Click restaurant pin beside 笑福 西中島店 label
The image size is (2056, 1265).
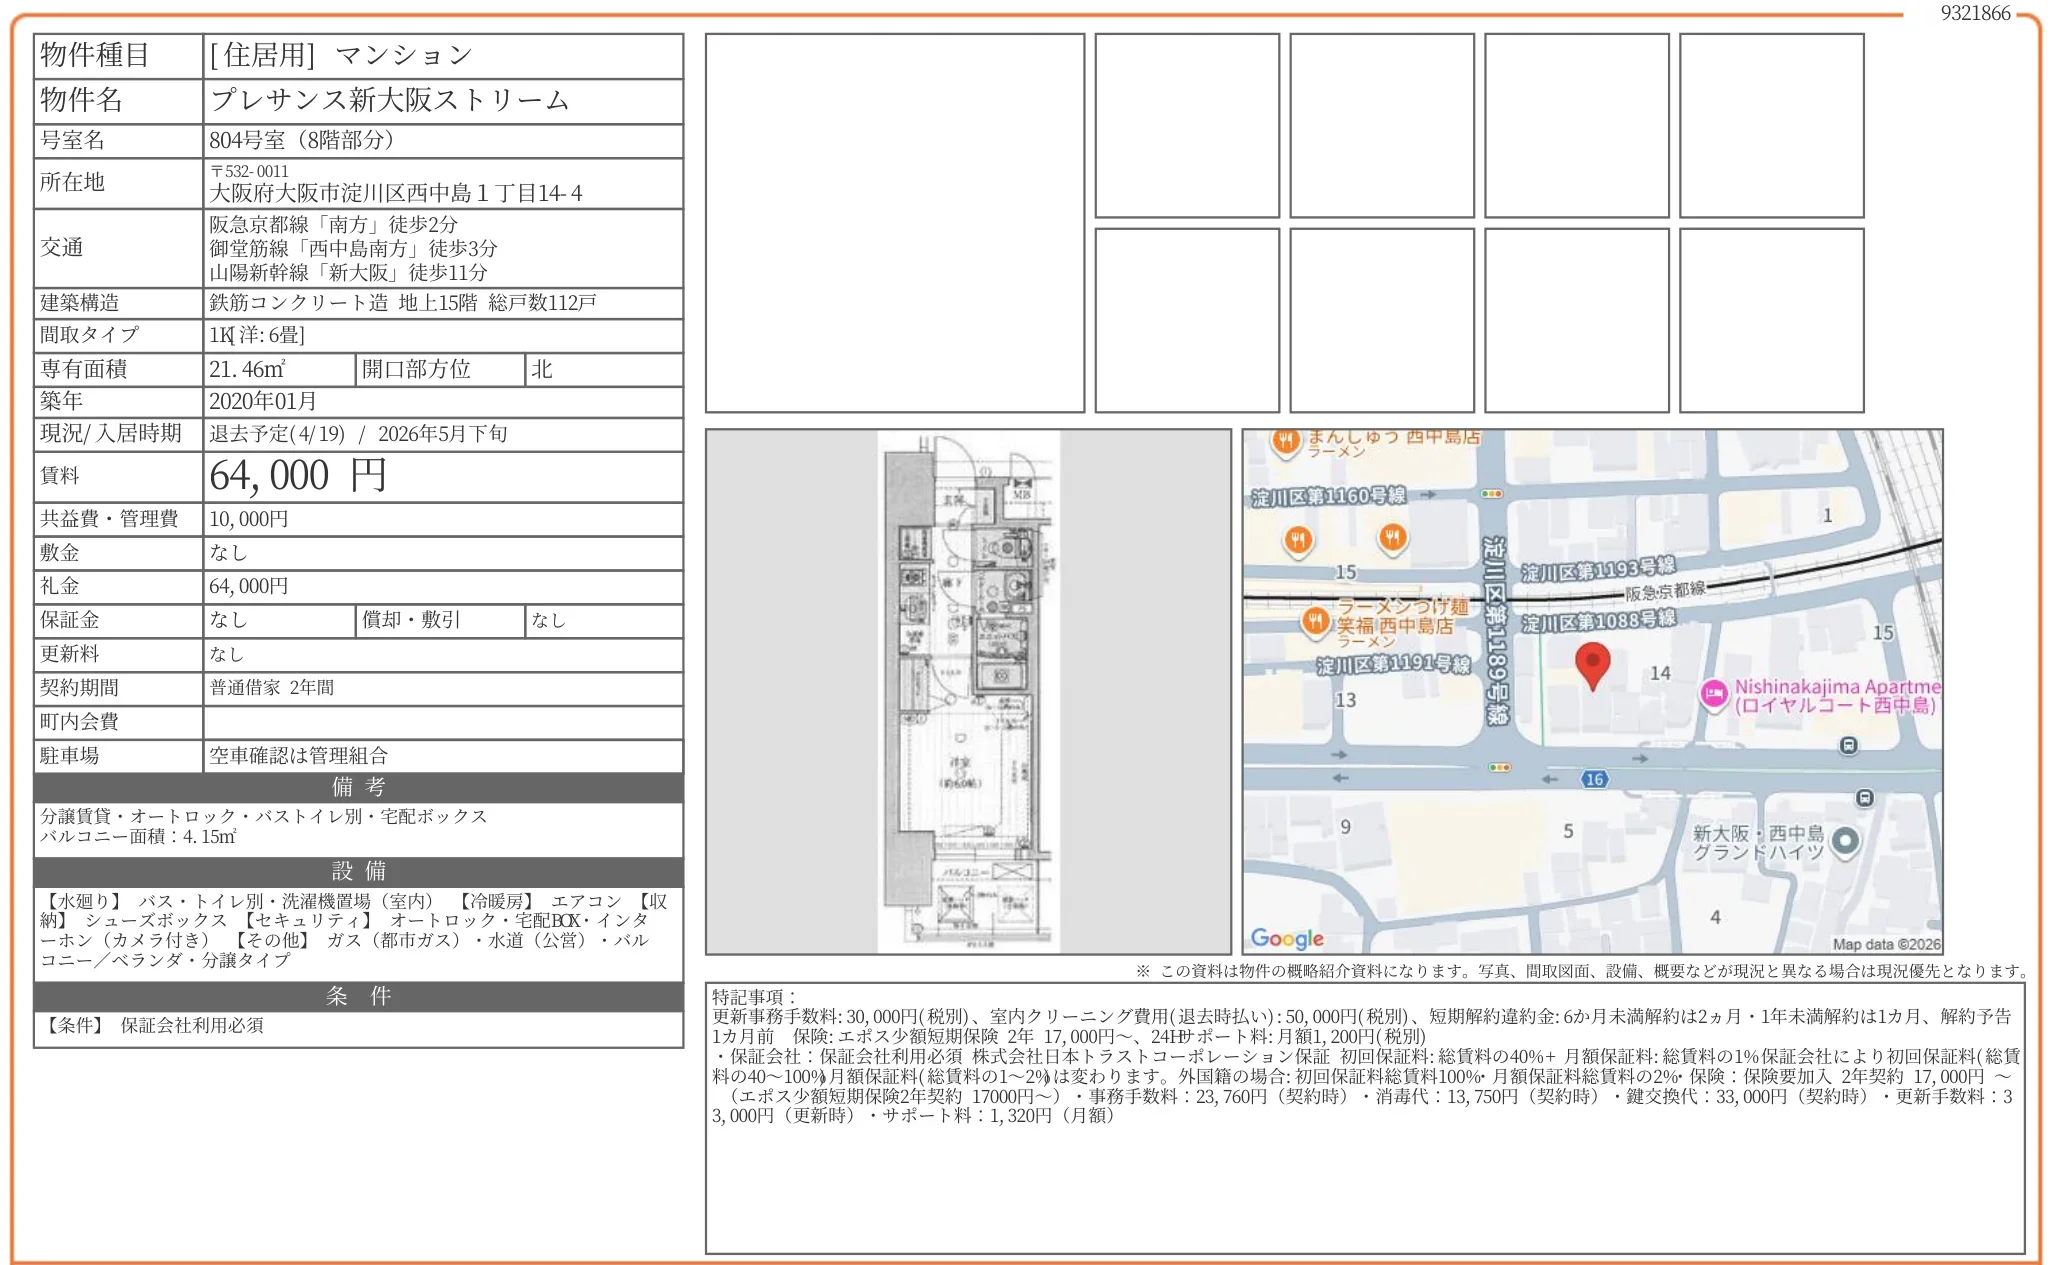1315,621
